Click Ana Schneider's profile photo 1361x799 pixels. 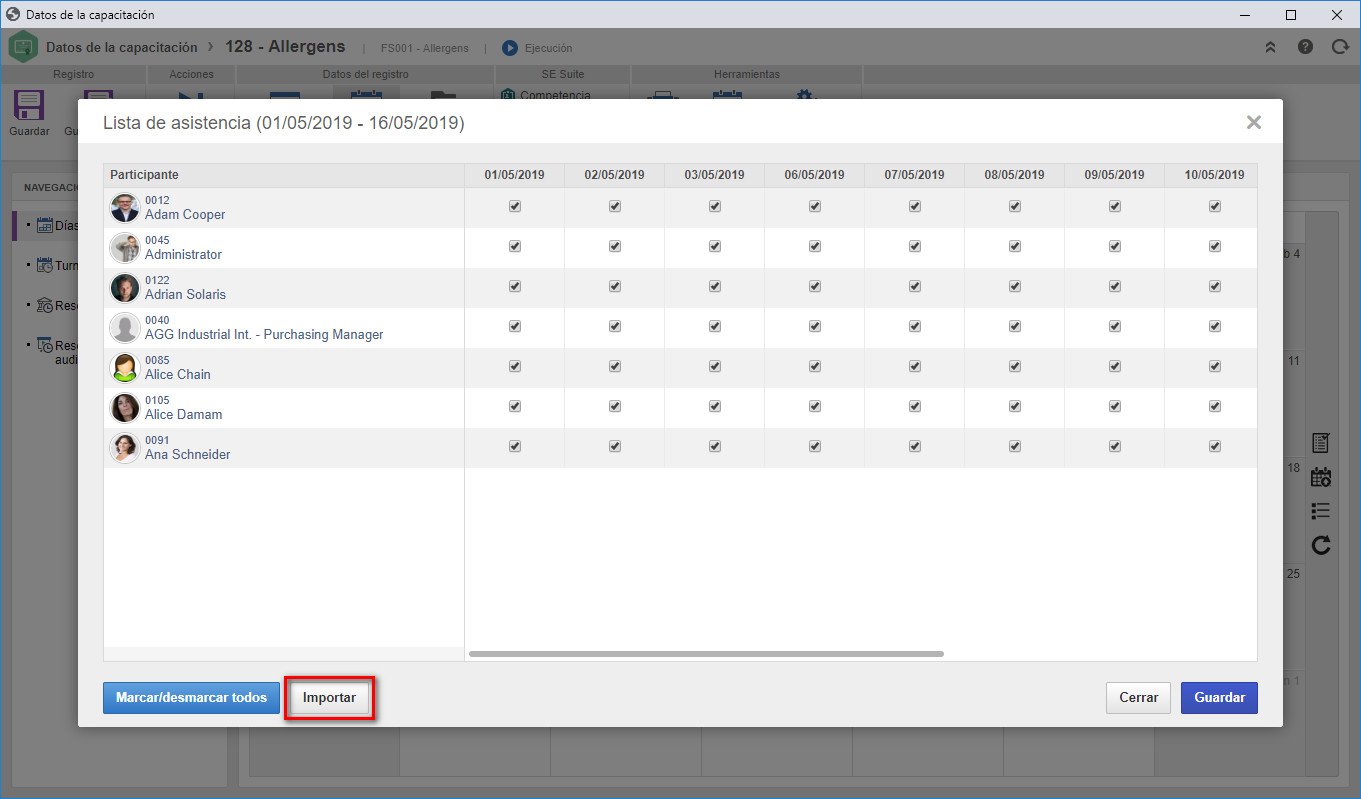124,448
